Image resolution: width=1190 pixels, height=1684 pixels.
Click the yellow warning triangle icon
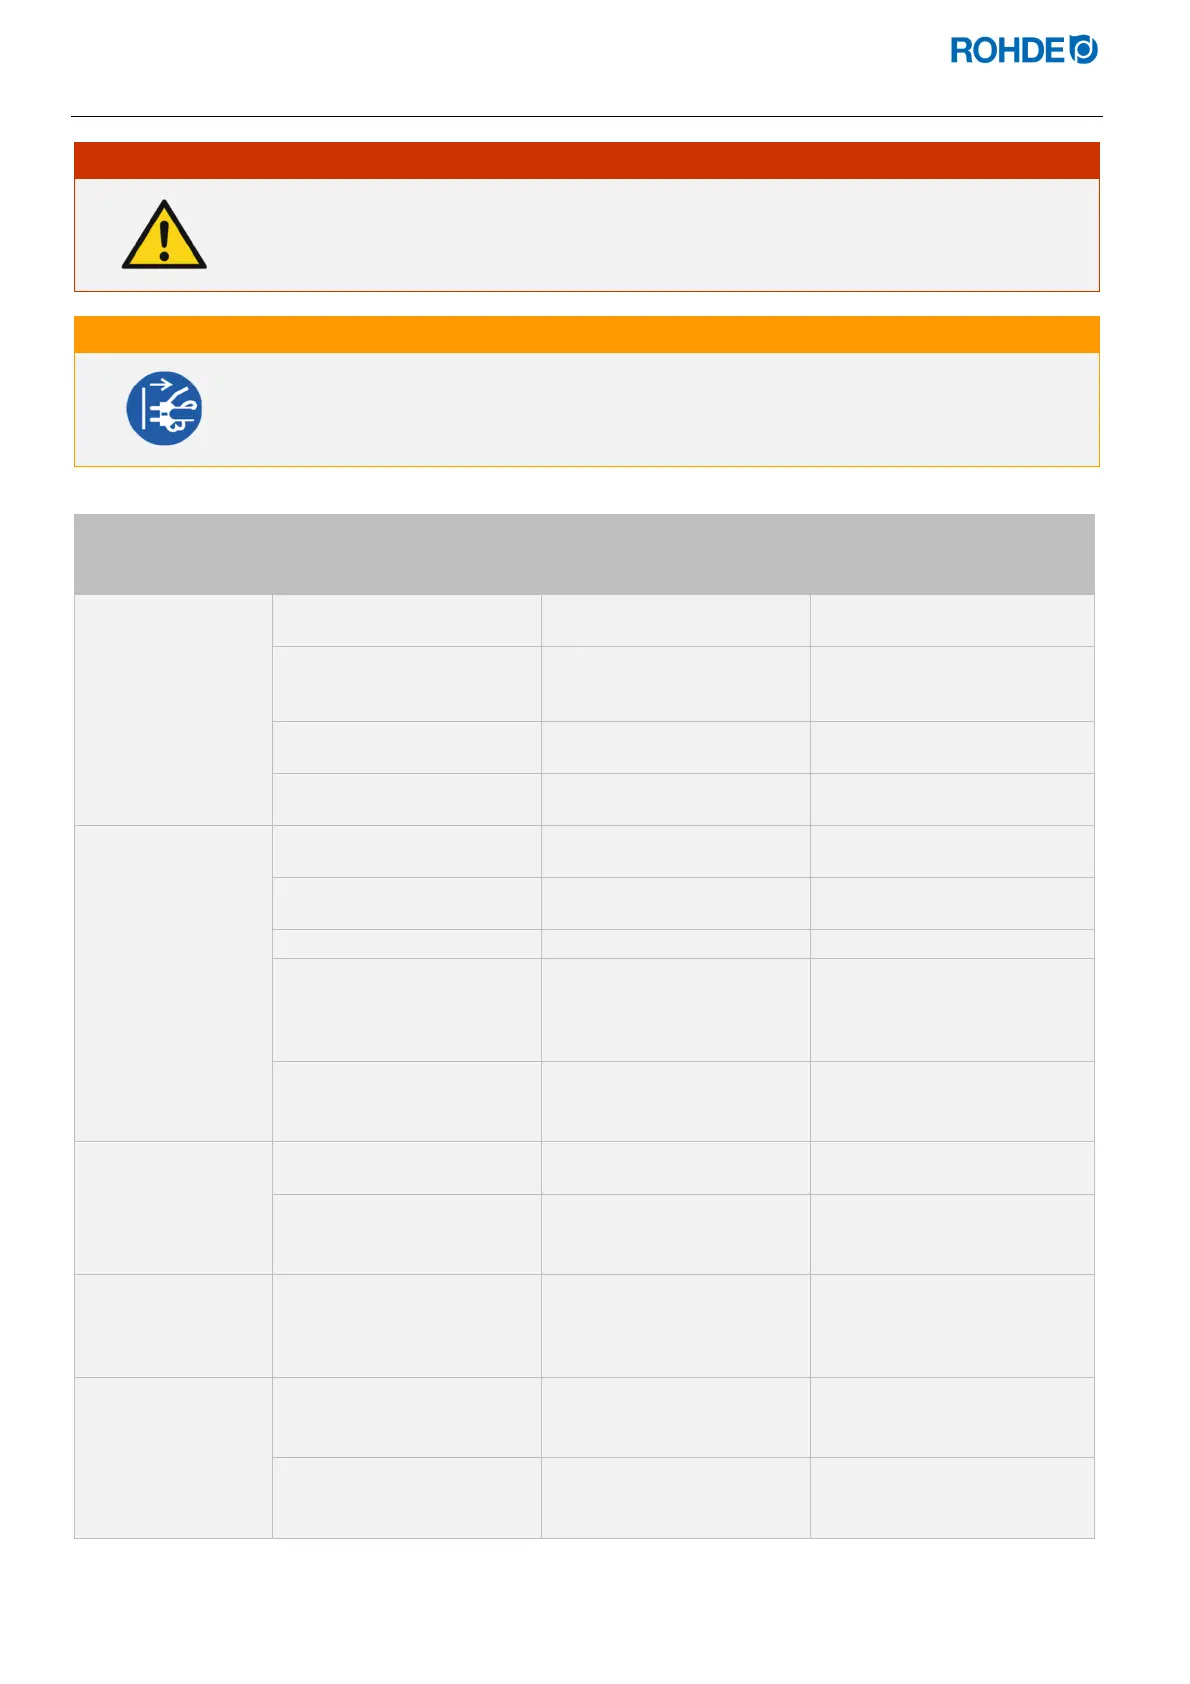tap(164, 236)
